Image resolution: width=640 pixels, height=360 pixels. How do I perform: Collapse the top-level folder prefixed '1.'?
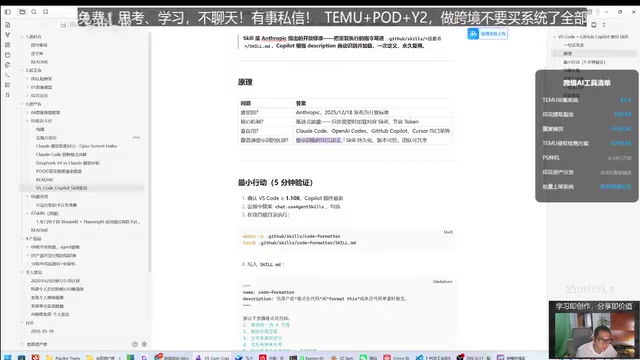(x=22, y=37)
